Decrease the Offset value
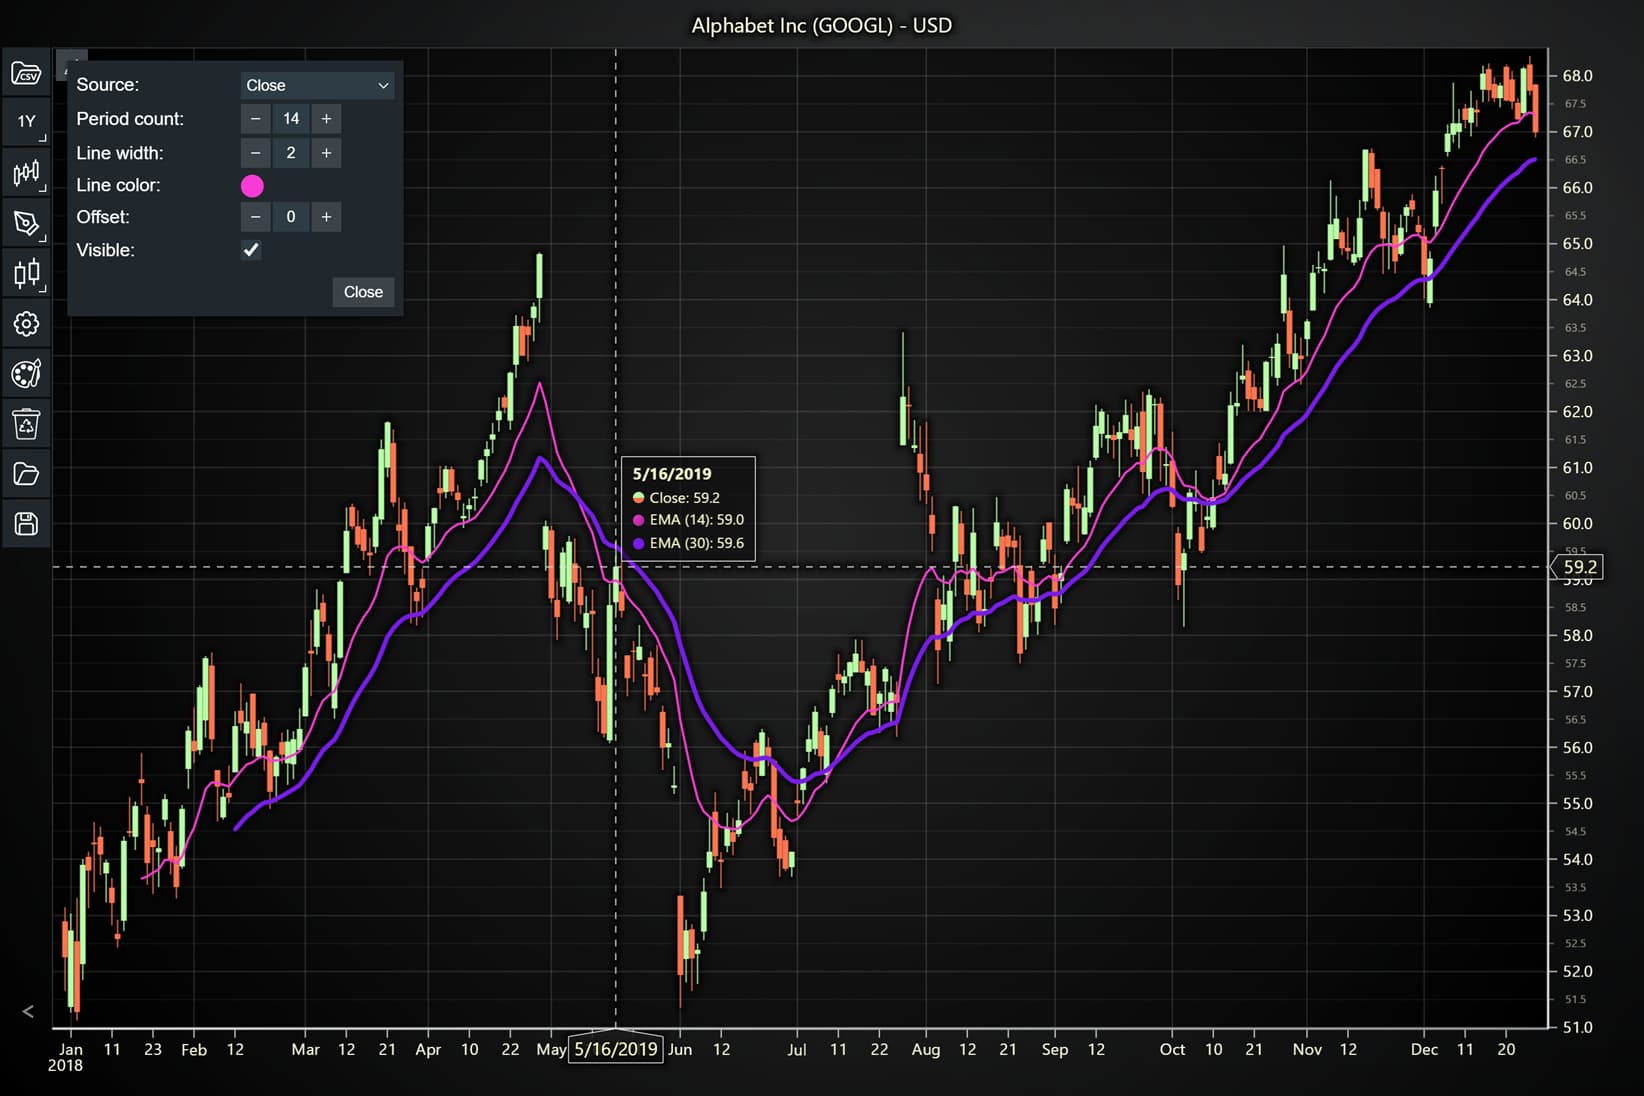Image resolution: width=1644 pixels, height=1096 pixels. pos(256,217)
